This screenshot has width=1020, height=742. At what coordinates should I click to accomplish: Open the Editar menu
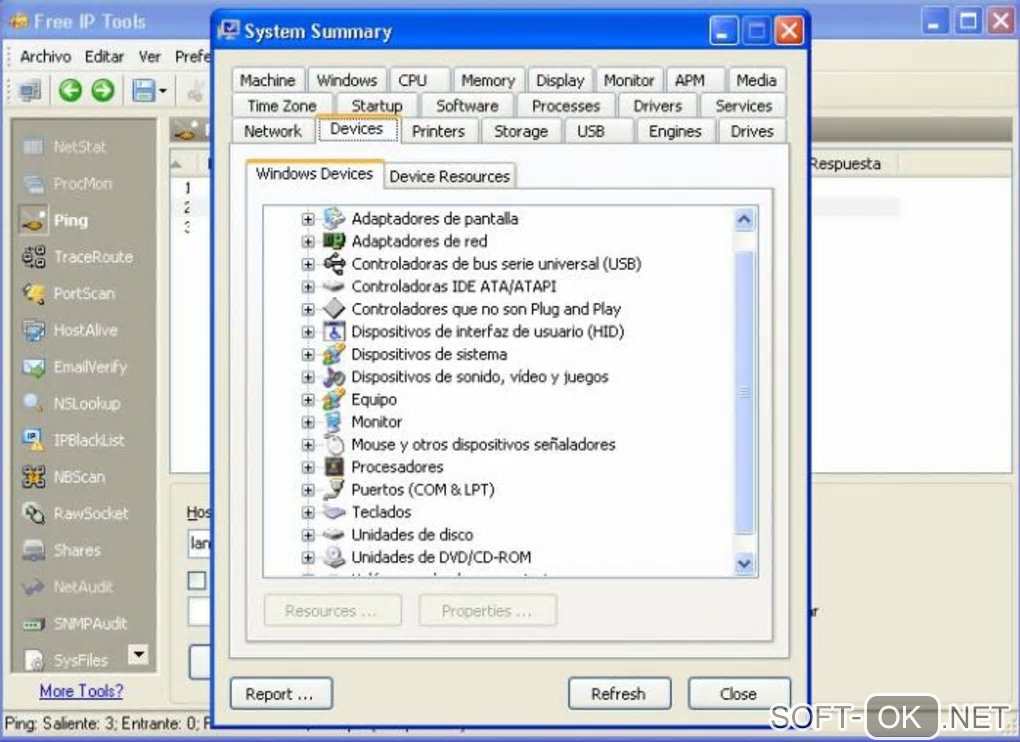pyautogui.click(x=104, y=57)
